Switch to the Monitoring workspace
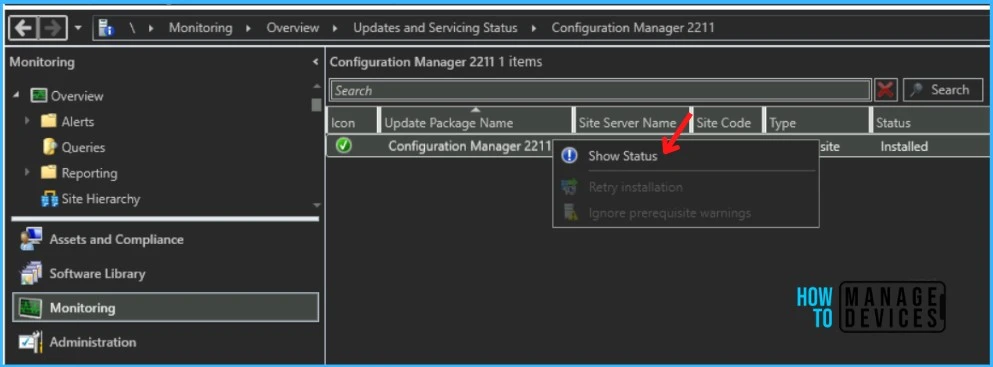The height and width of the screenshot is (367, 993). (x=165, y=308)
